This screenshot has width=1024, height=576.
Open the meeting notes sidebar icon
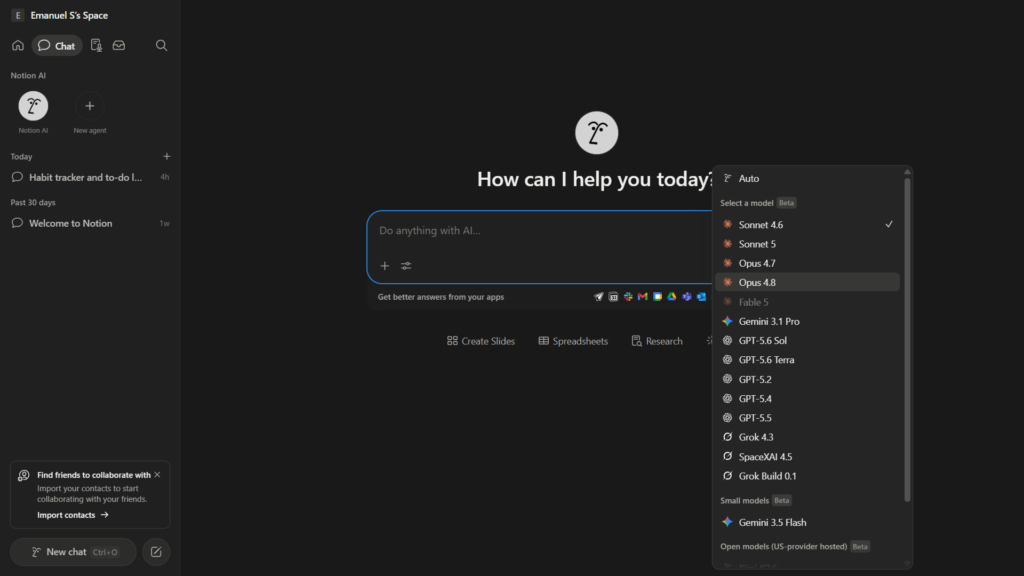(x=96, y=46)
